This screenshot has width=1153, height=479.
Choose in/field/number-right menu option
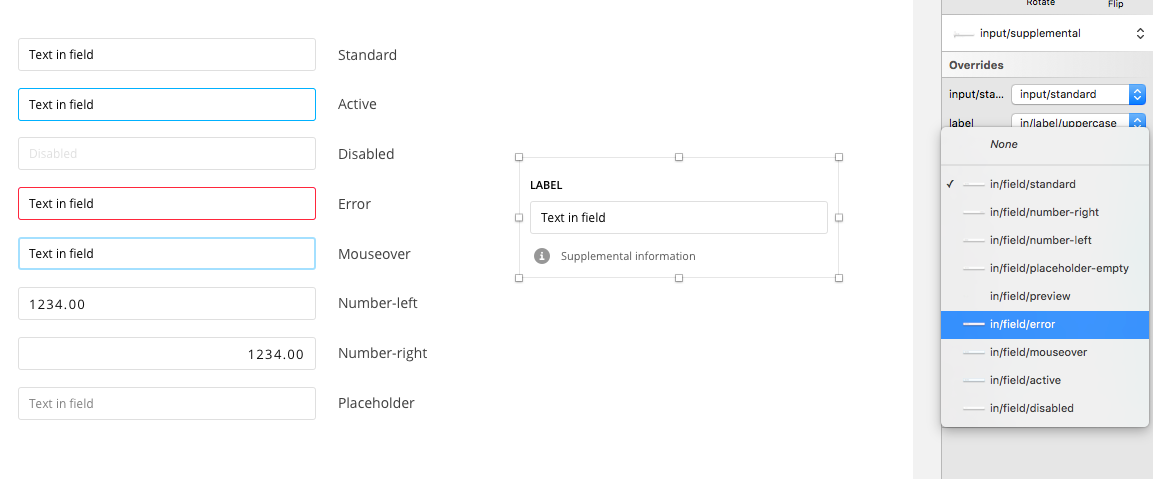pos(1045,212)
